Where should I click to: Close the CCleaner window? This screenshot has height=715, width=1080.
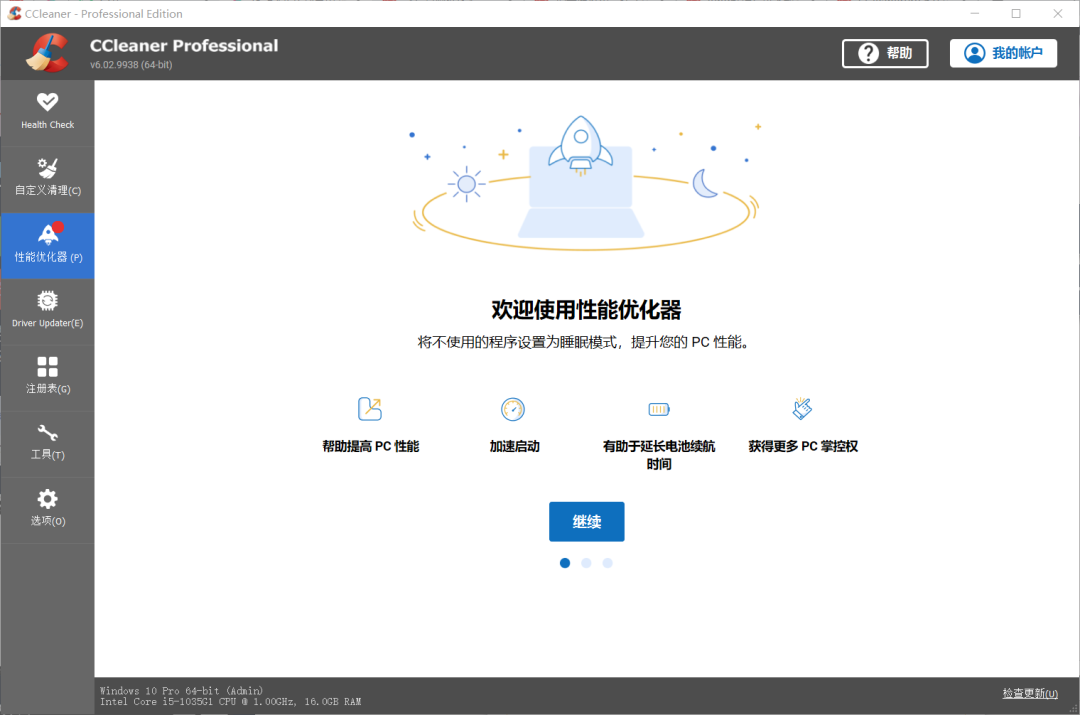point(1058,13)
